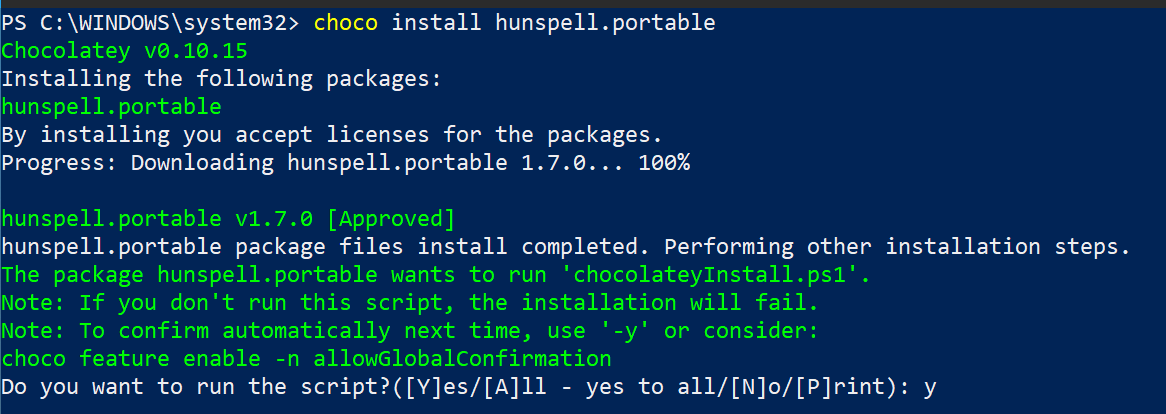Click 'Installing the following packages:' line
Viewport: 1166px width, 414px height.
click(x=222, y=79)
